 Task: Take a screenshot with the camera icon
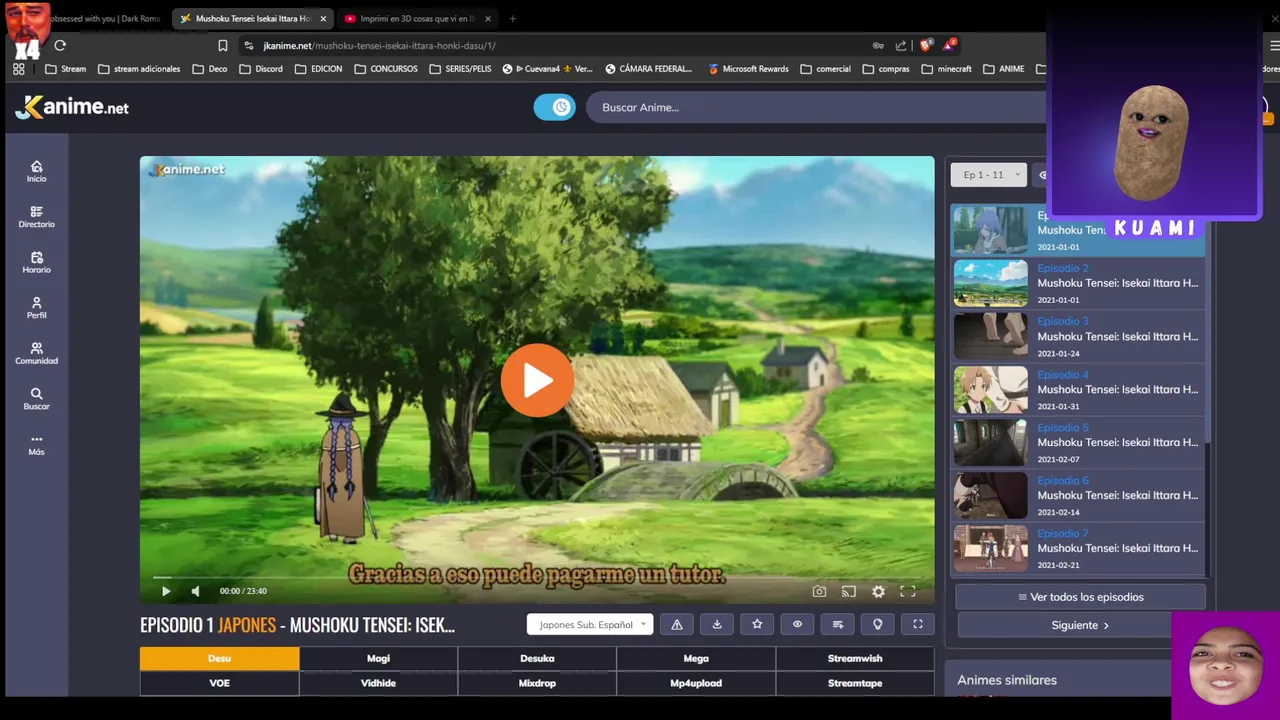tap(819, 591)
